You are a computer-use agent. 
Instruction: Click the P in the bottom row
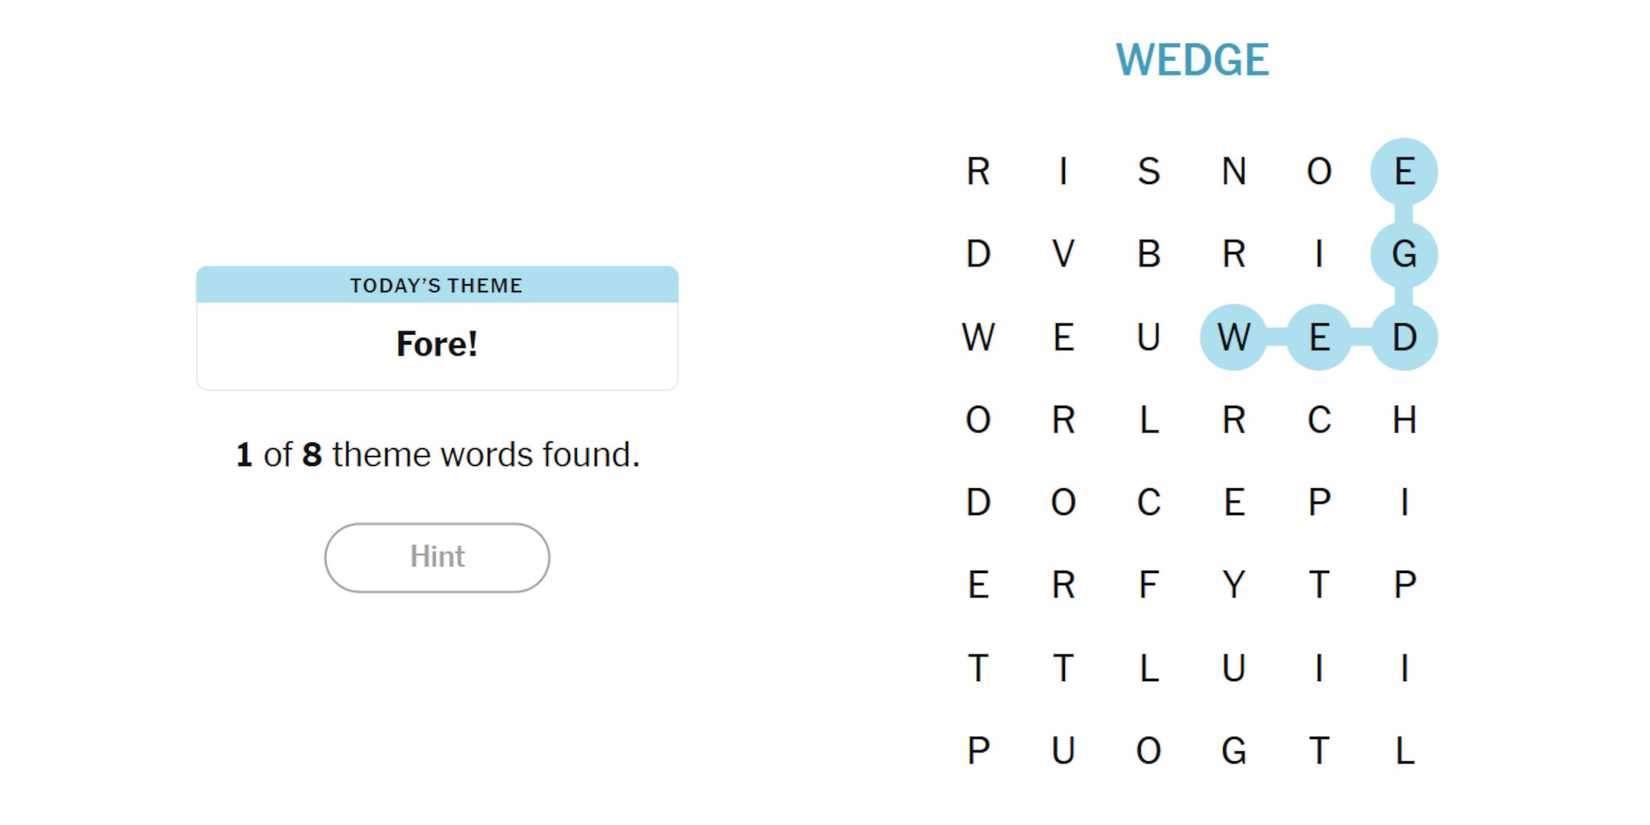(978, 750)
